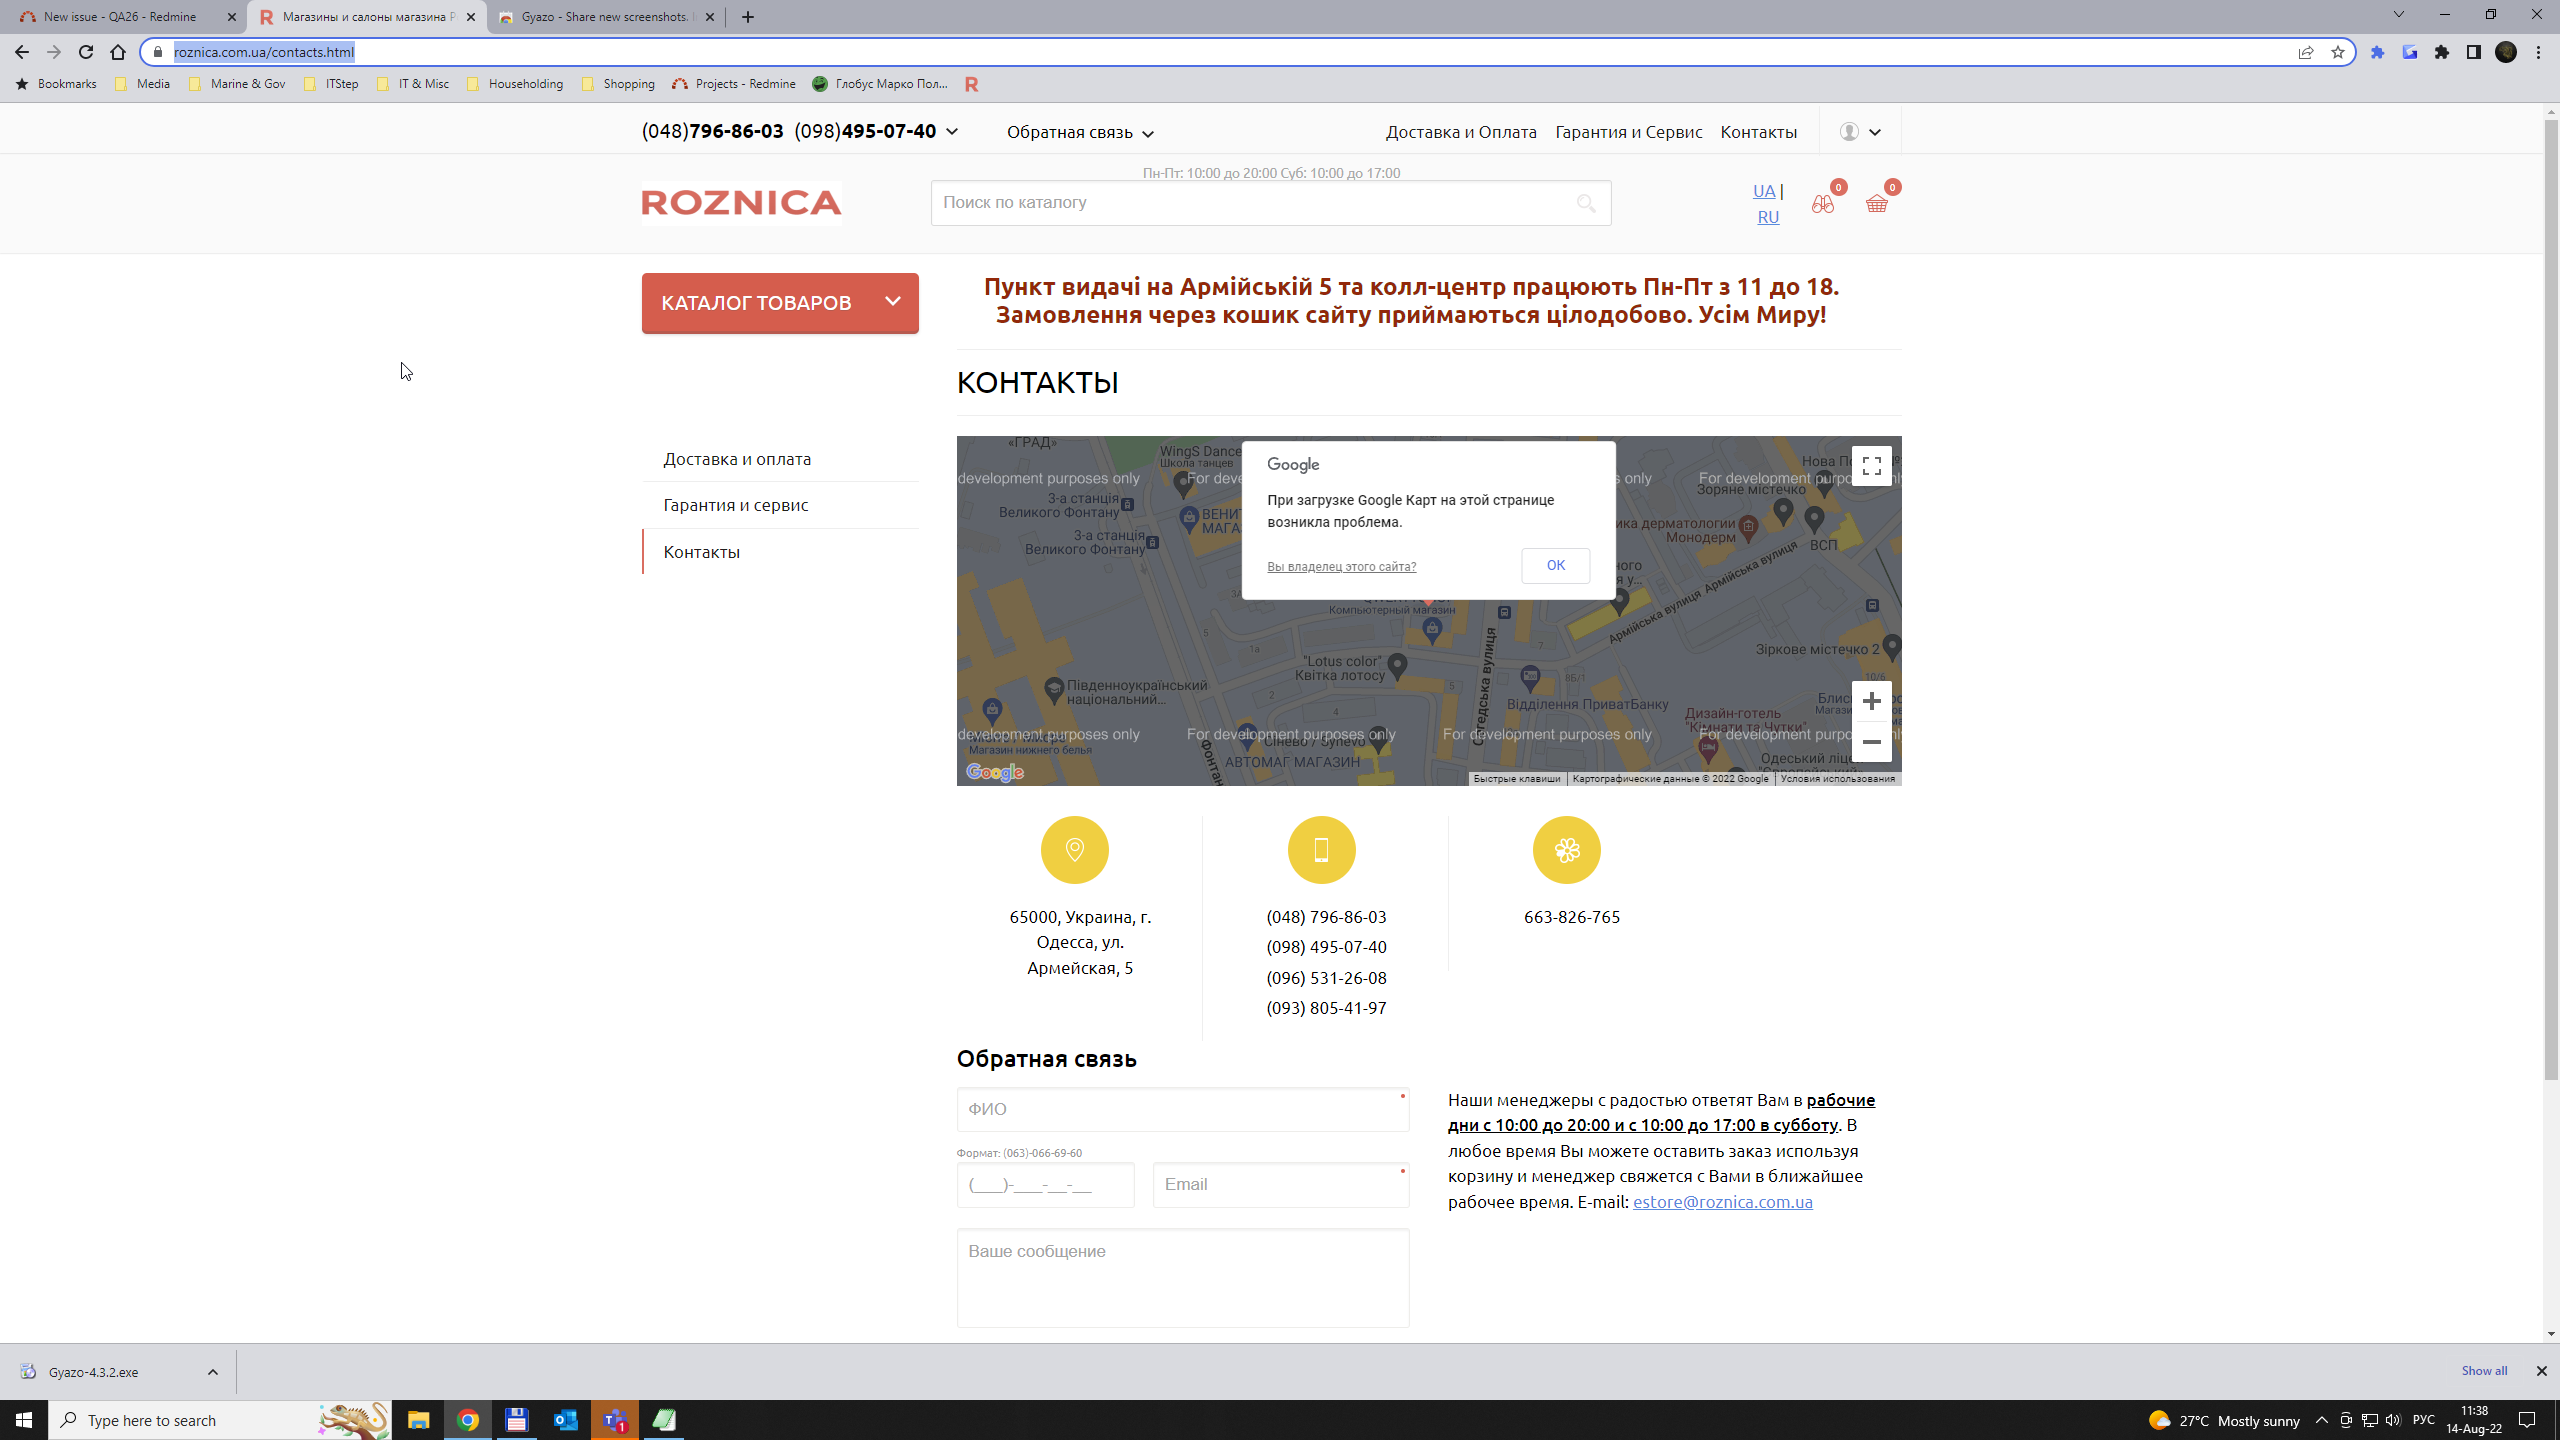Zoom out the map with minus
2560x1440 pixels.
tap(1871, 742)
